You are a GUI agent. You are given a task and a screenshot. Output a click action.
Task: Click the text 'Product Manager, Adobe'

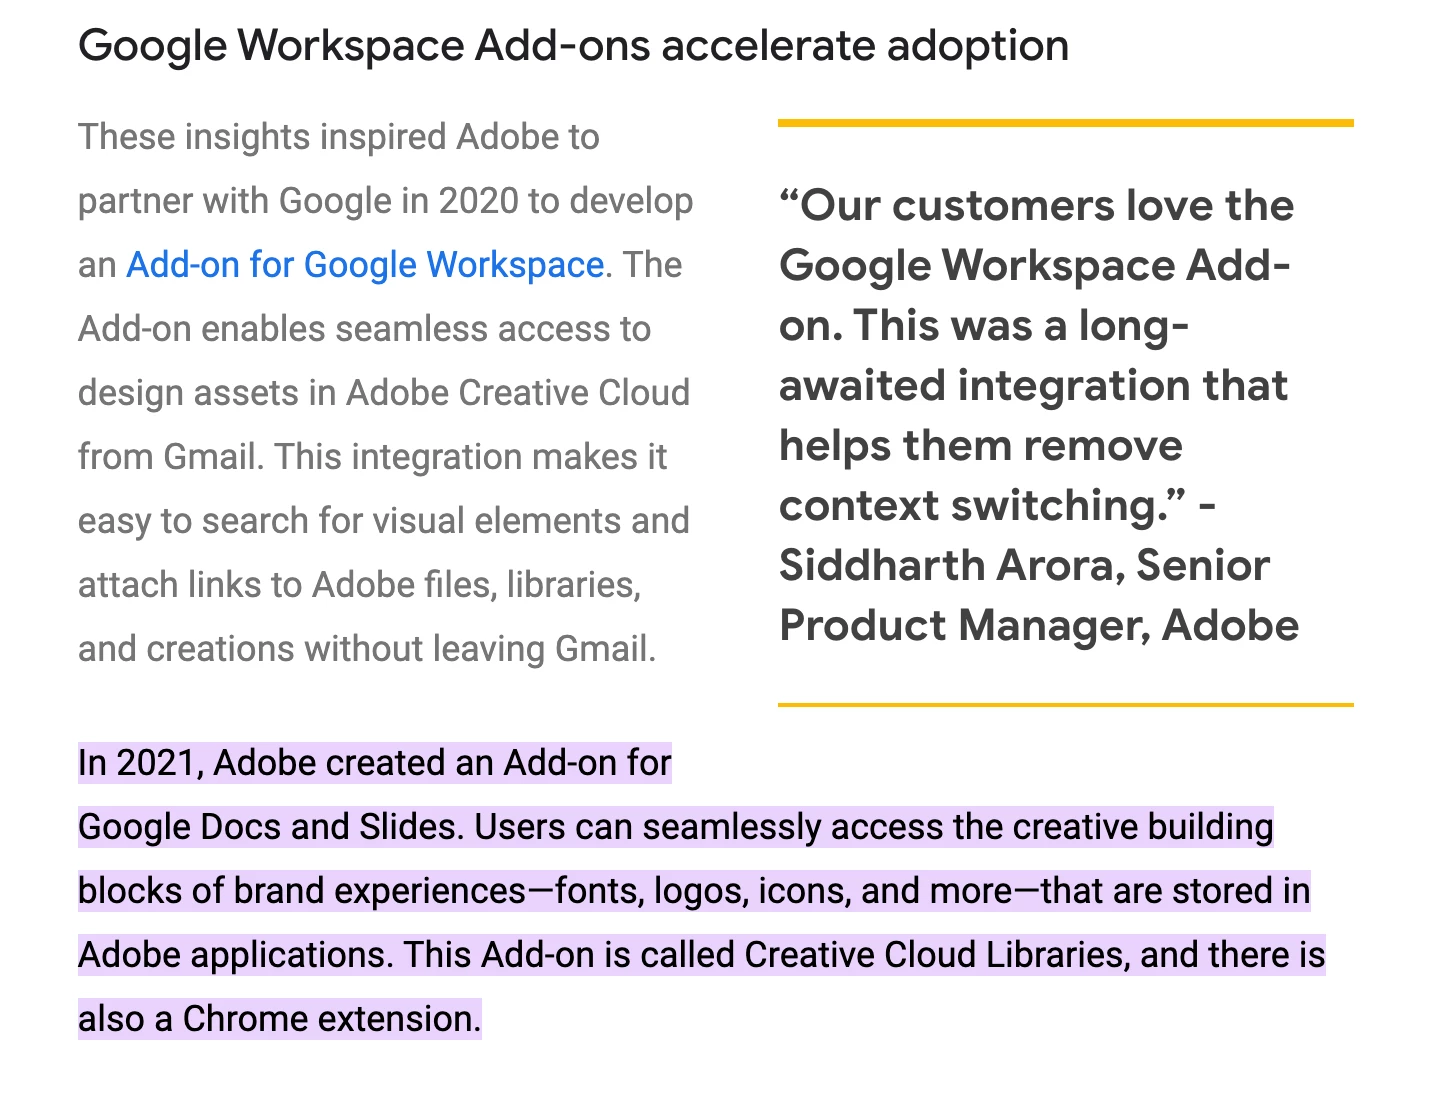click(x=1039, y=625)
